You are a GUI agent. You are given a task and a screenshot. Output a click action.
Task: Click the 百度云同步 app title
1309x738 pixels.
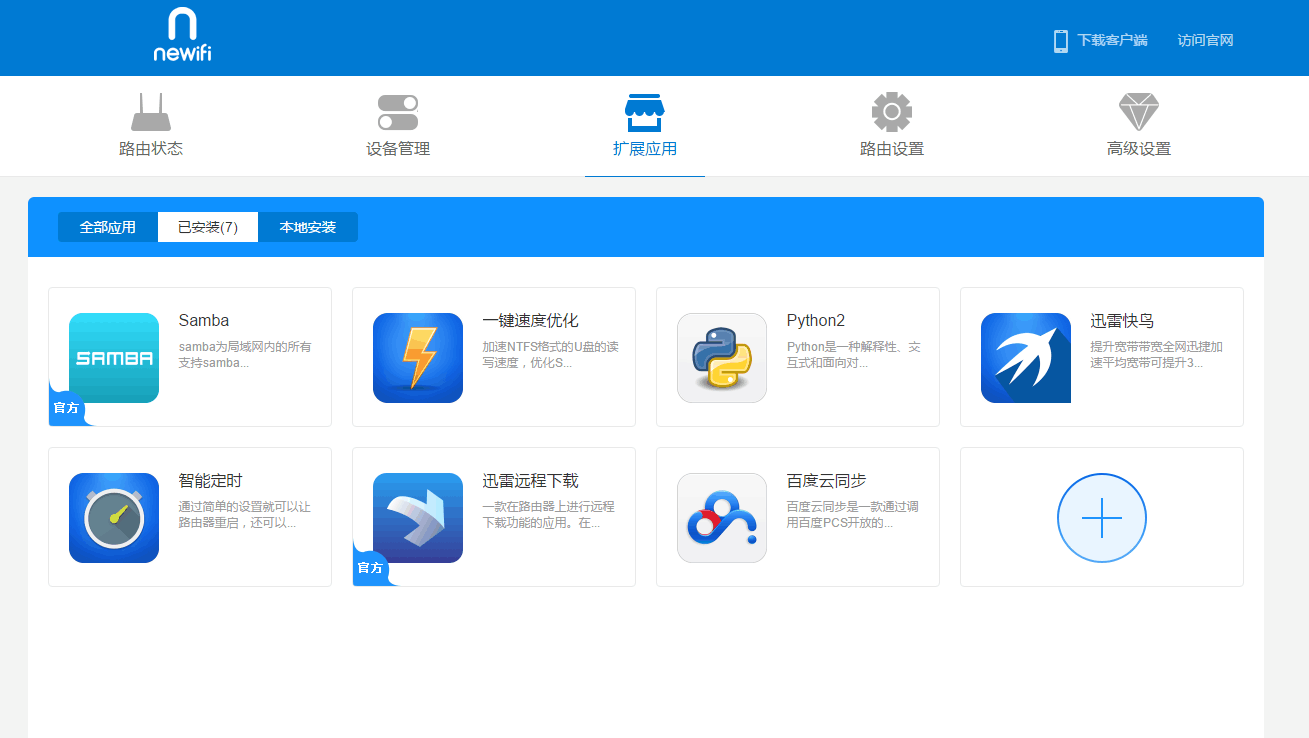pyautogui.click(x=827, y=481)
